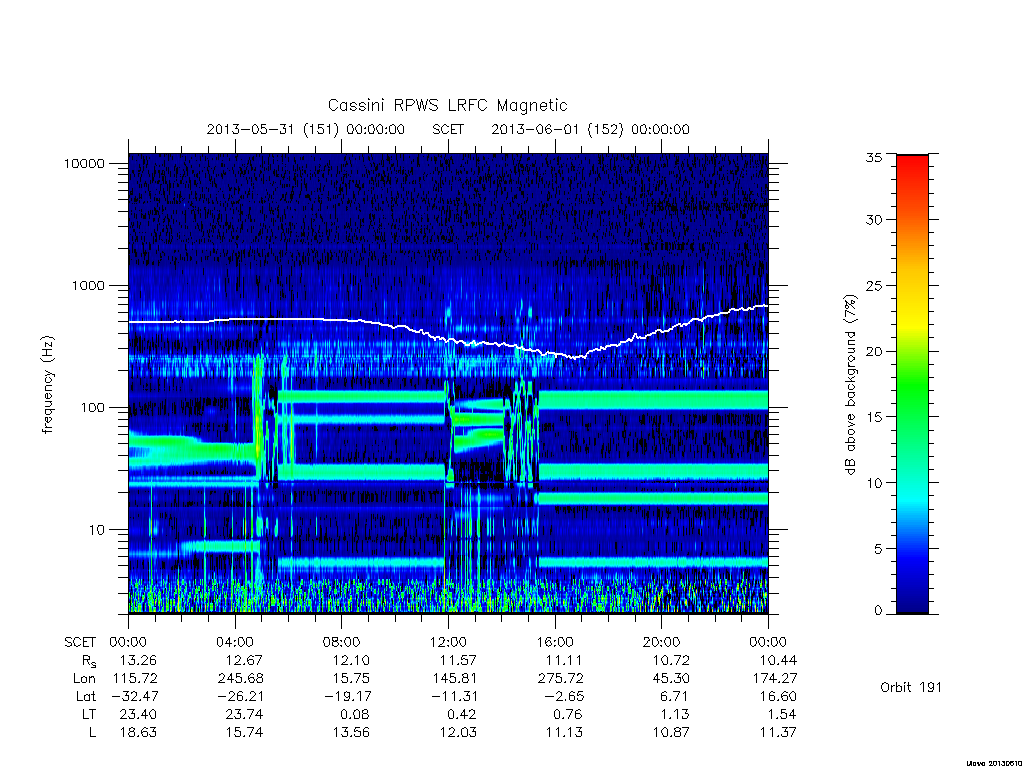
Task: Click the 'frequency (Hz)' axis label
Action: point(48,385)
